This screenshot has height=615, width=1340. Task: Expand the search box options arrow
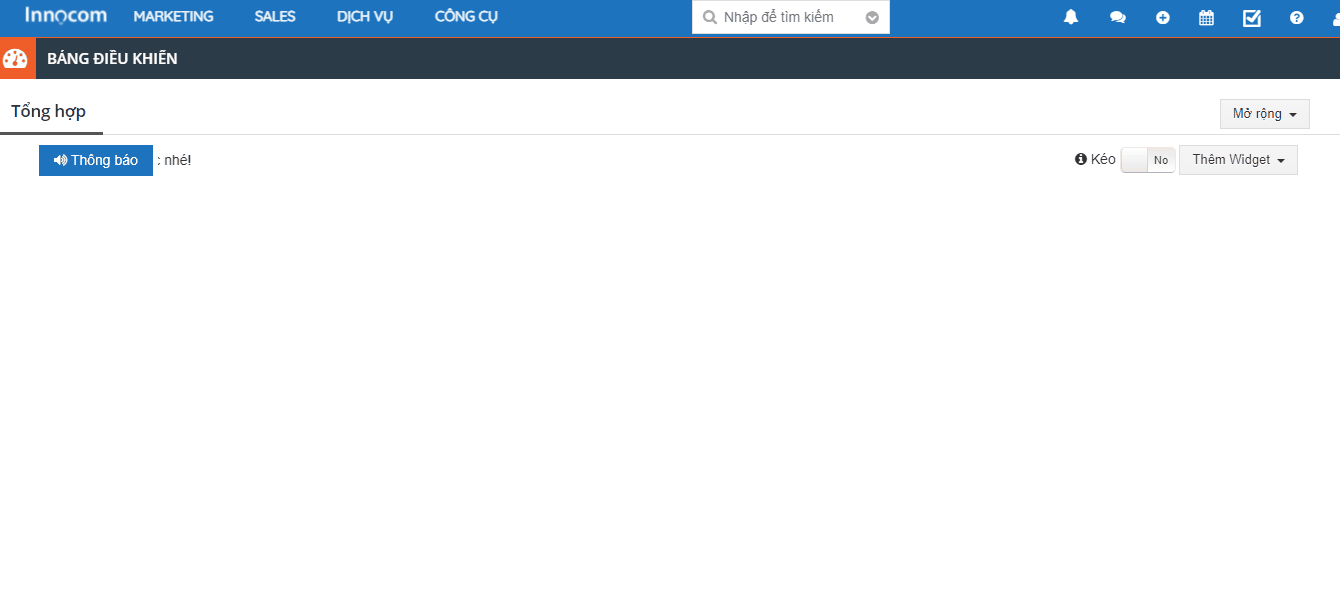pyautogui.click(x=872, y=17)
